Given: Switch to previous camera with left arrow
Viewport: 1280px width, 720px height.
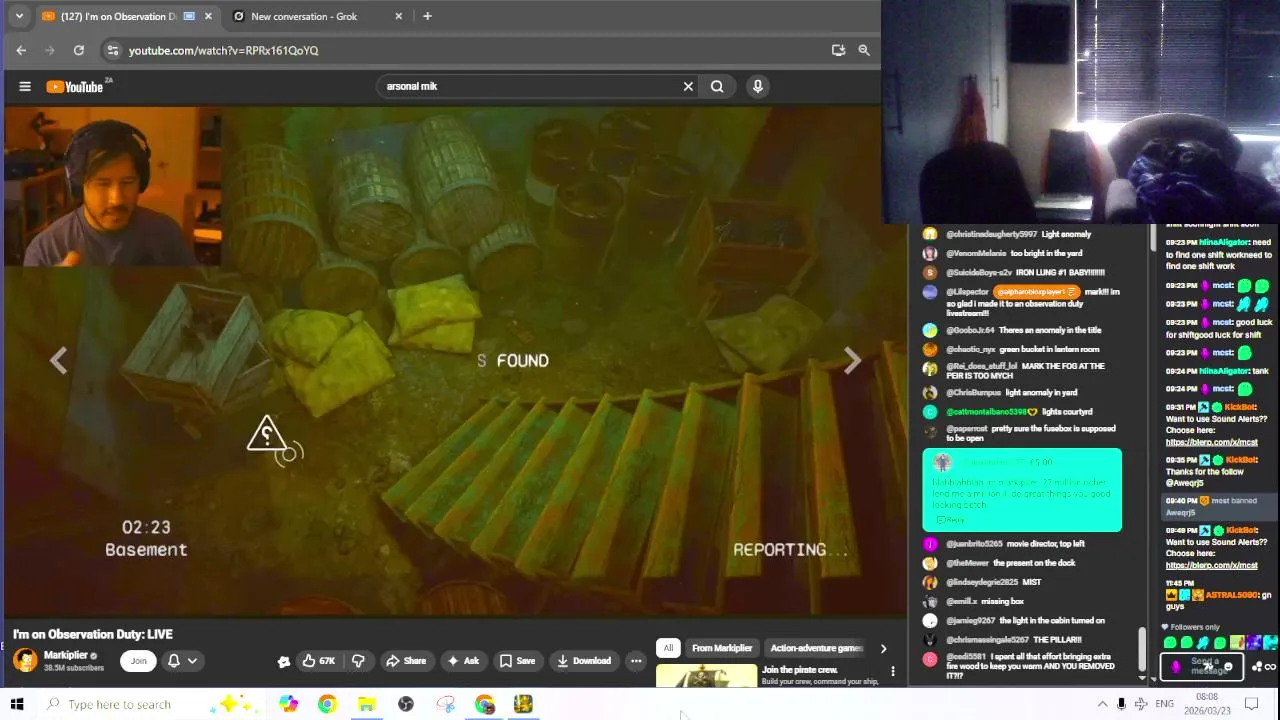Looking at the screenshot, I should (x=59, y=361).
